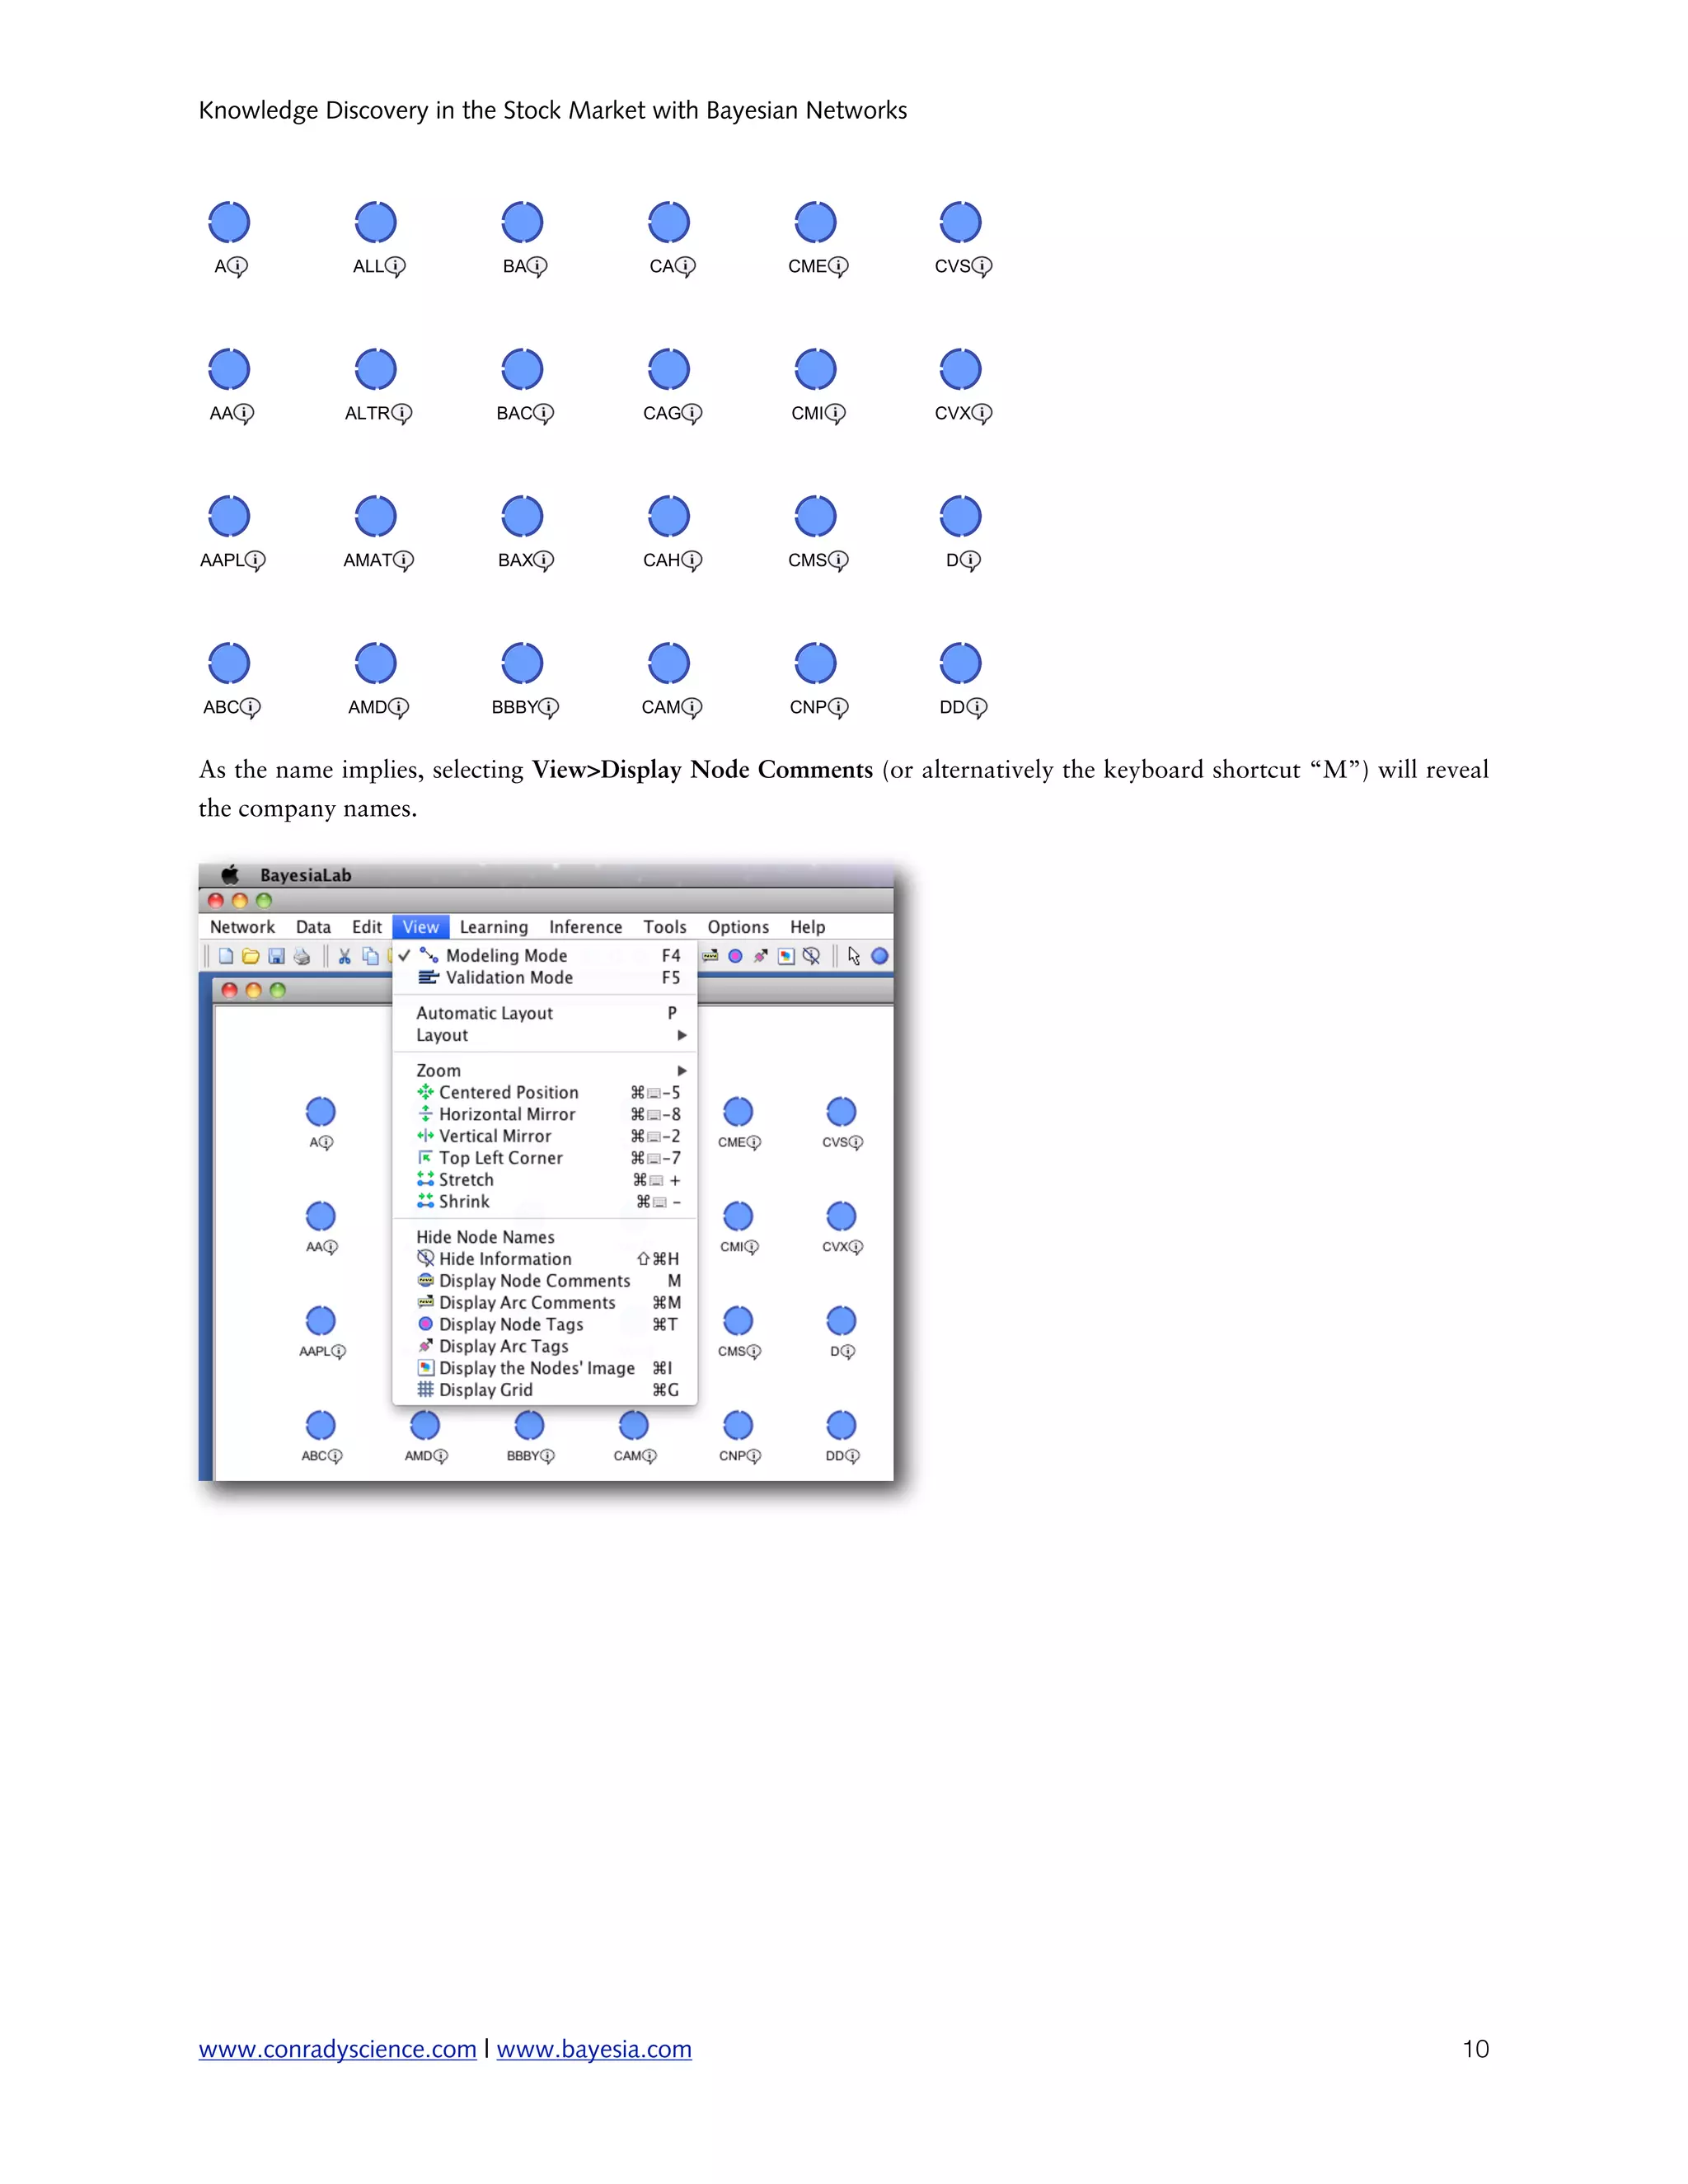Click the Cut scissors toolbar icon

(344, 956)
